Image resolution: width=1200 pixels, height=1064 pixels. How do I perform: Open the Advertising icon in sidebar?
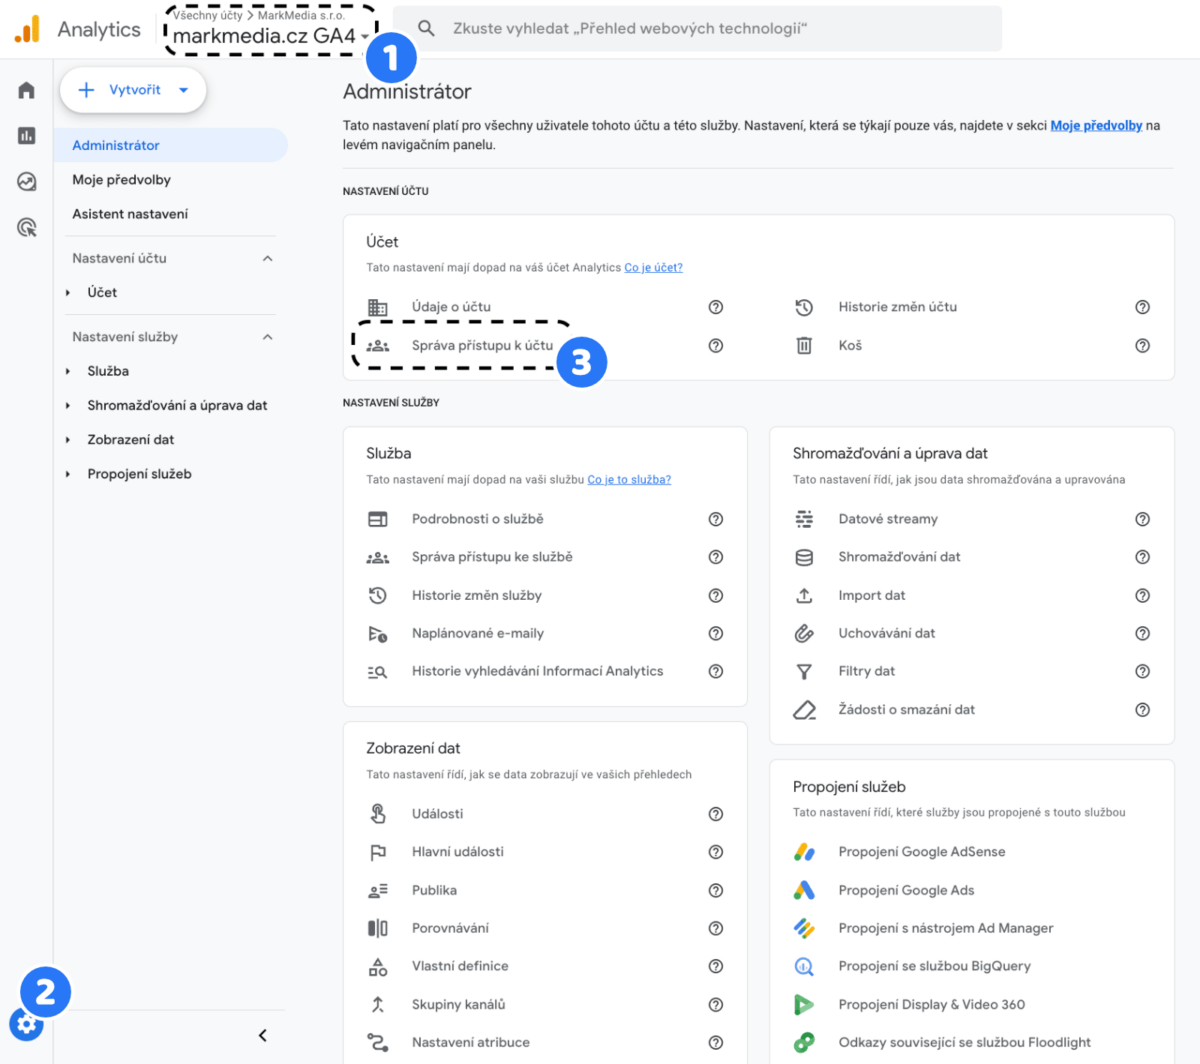[x=27, y=227]
